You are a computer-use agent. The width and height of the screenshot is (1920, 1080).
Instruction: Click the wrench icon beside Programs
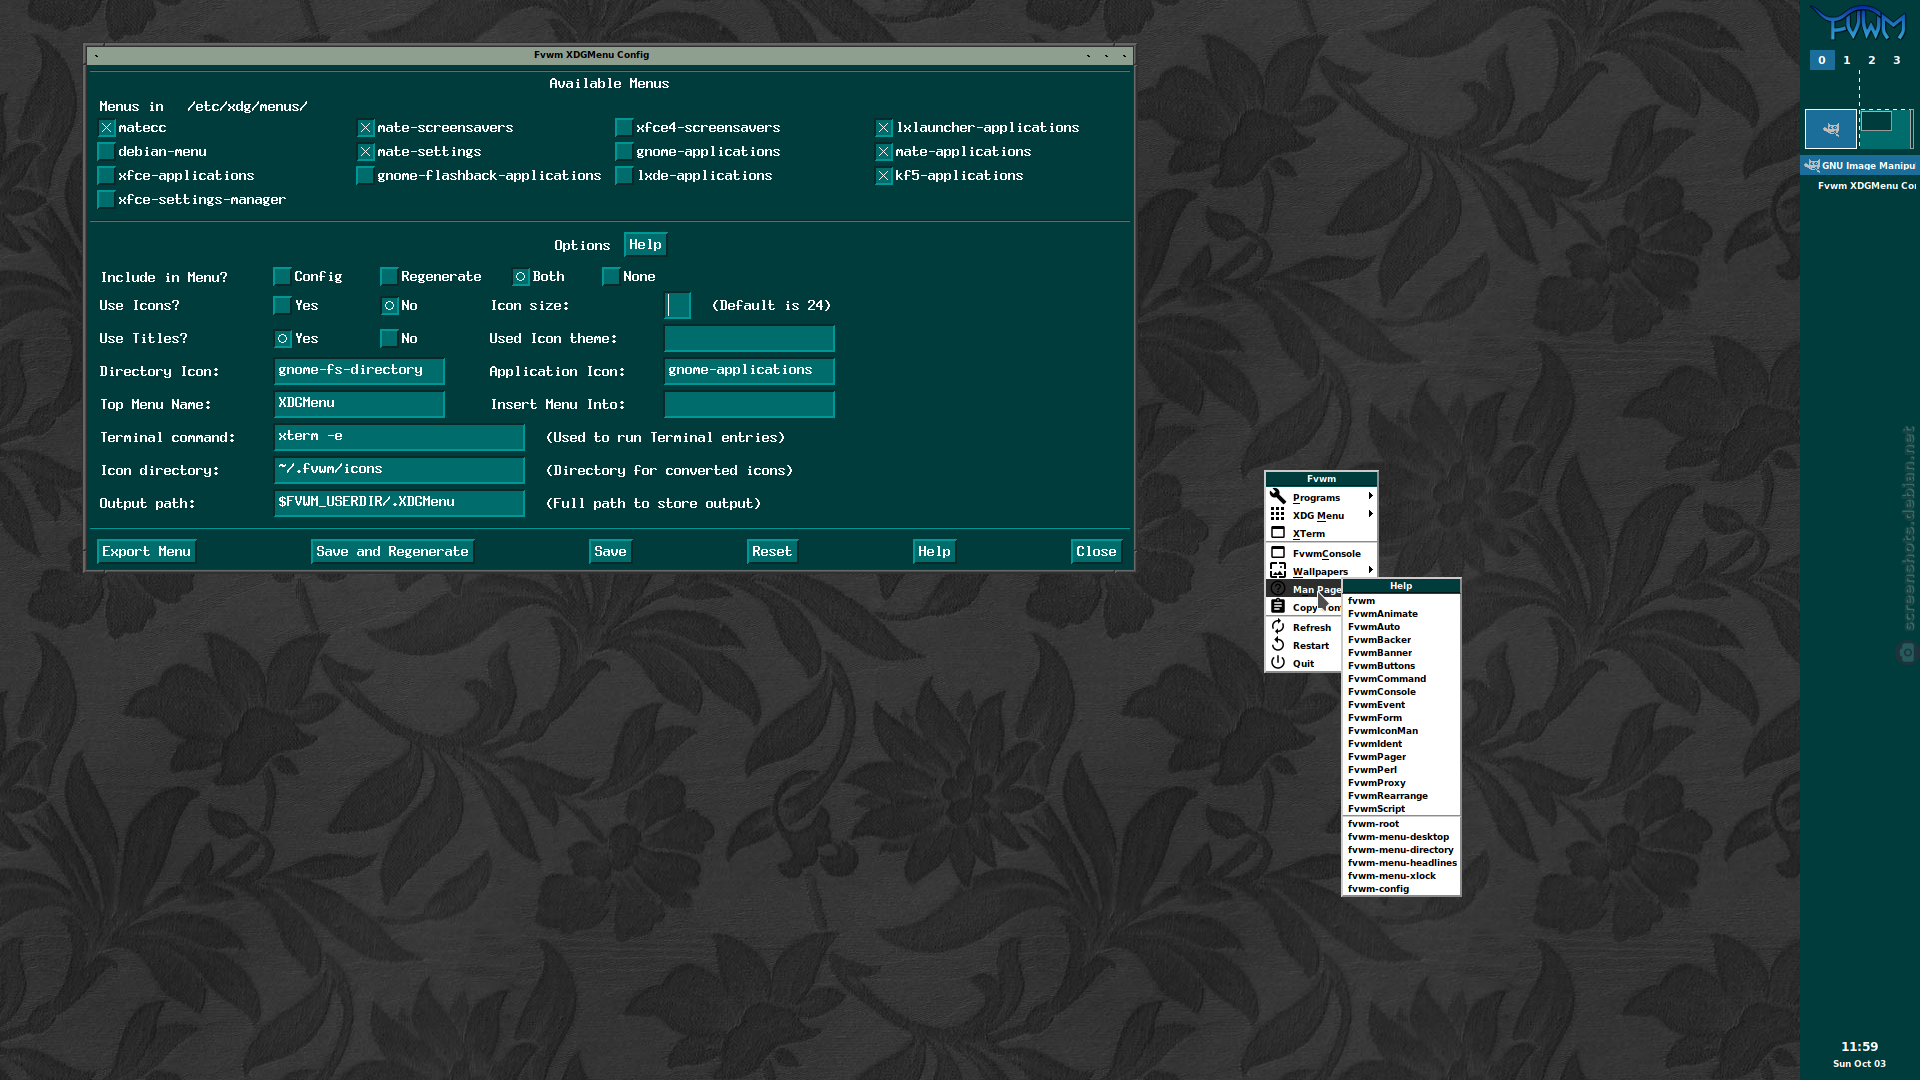point(1278,497)
